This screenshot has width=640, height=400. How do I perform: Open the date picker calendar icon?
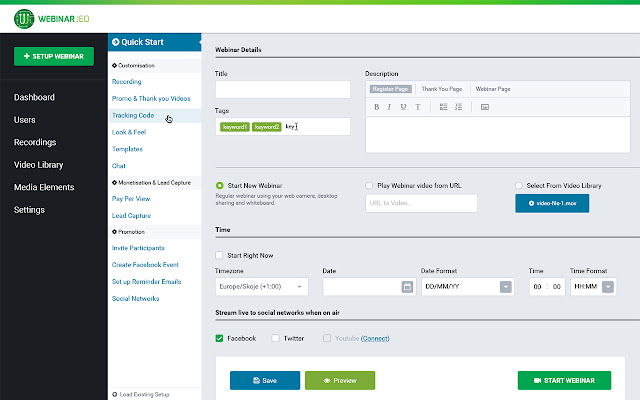407,287
